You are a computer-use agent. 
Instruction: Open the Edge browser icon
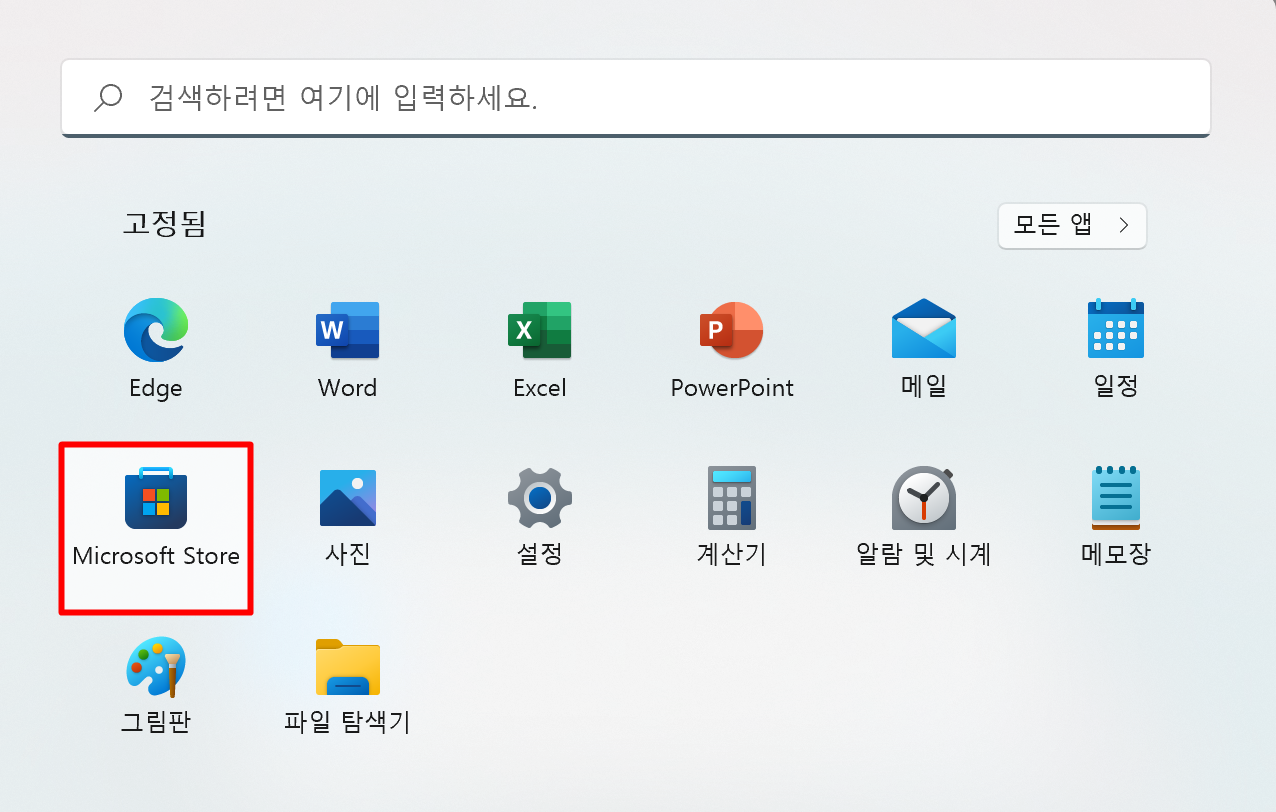(156, 331)
